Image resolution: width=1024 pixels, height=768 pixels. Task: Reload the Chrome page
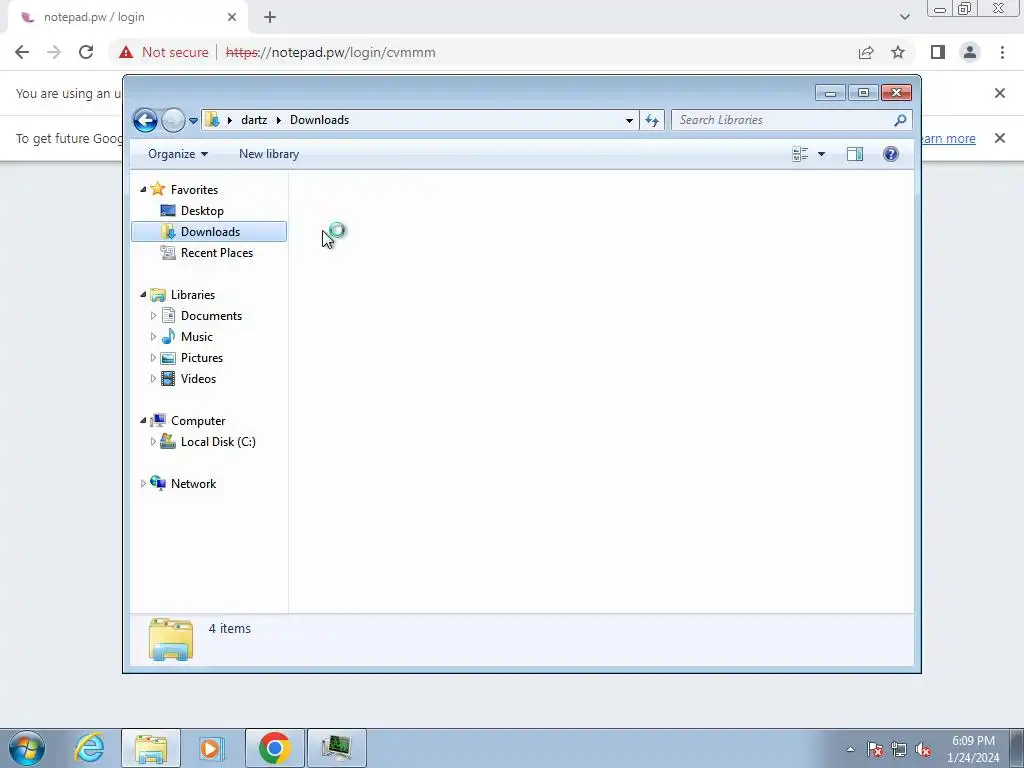[86, 52]
